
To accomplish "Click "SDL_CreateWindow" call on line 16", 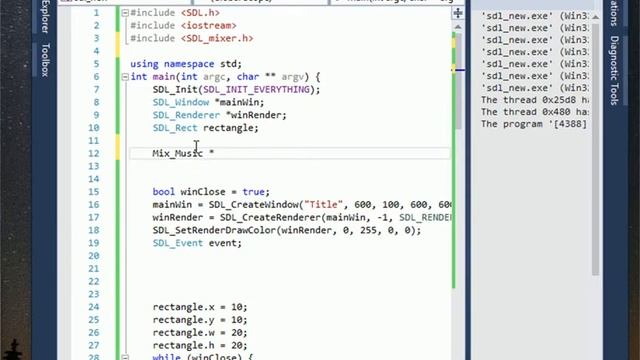I will click(x=253, y=204).
